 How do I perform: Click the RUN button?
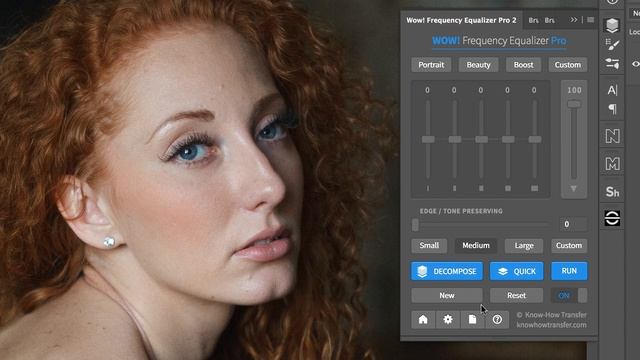tap(569, 271)
